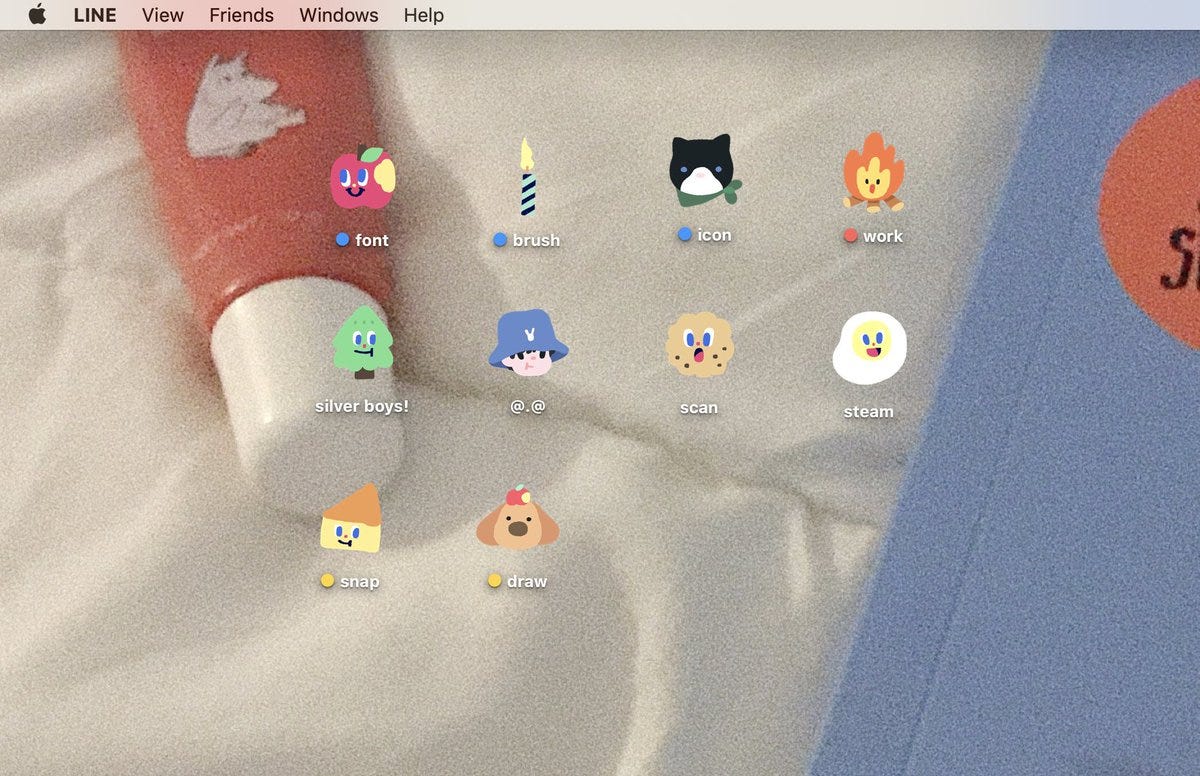Open the View menu
The image size is (1200, 776).
coord(163,15)
